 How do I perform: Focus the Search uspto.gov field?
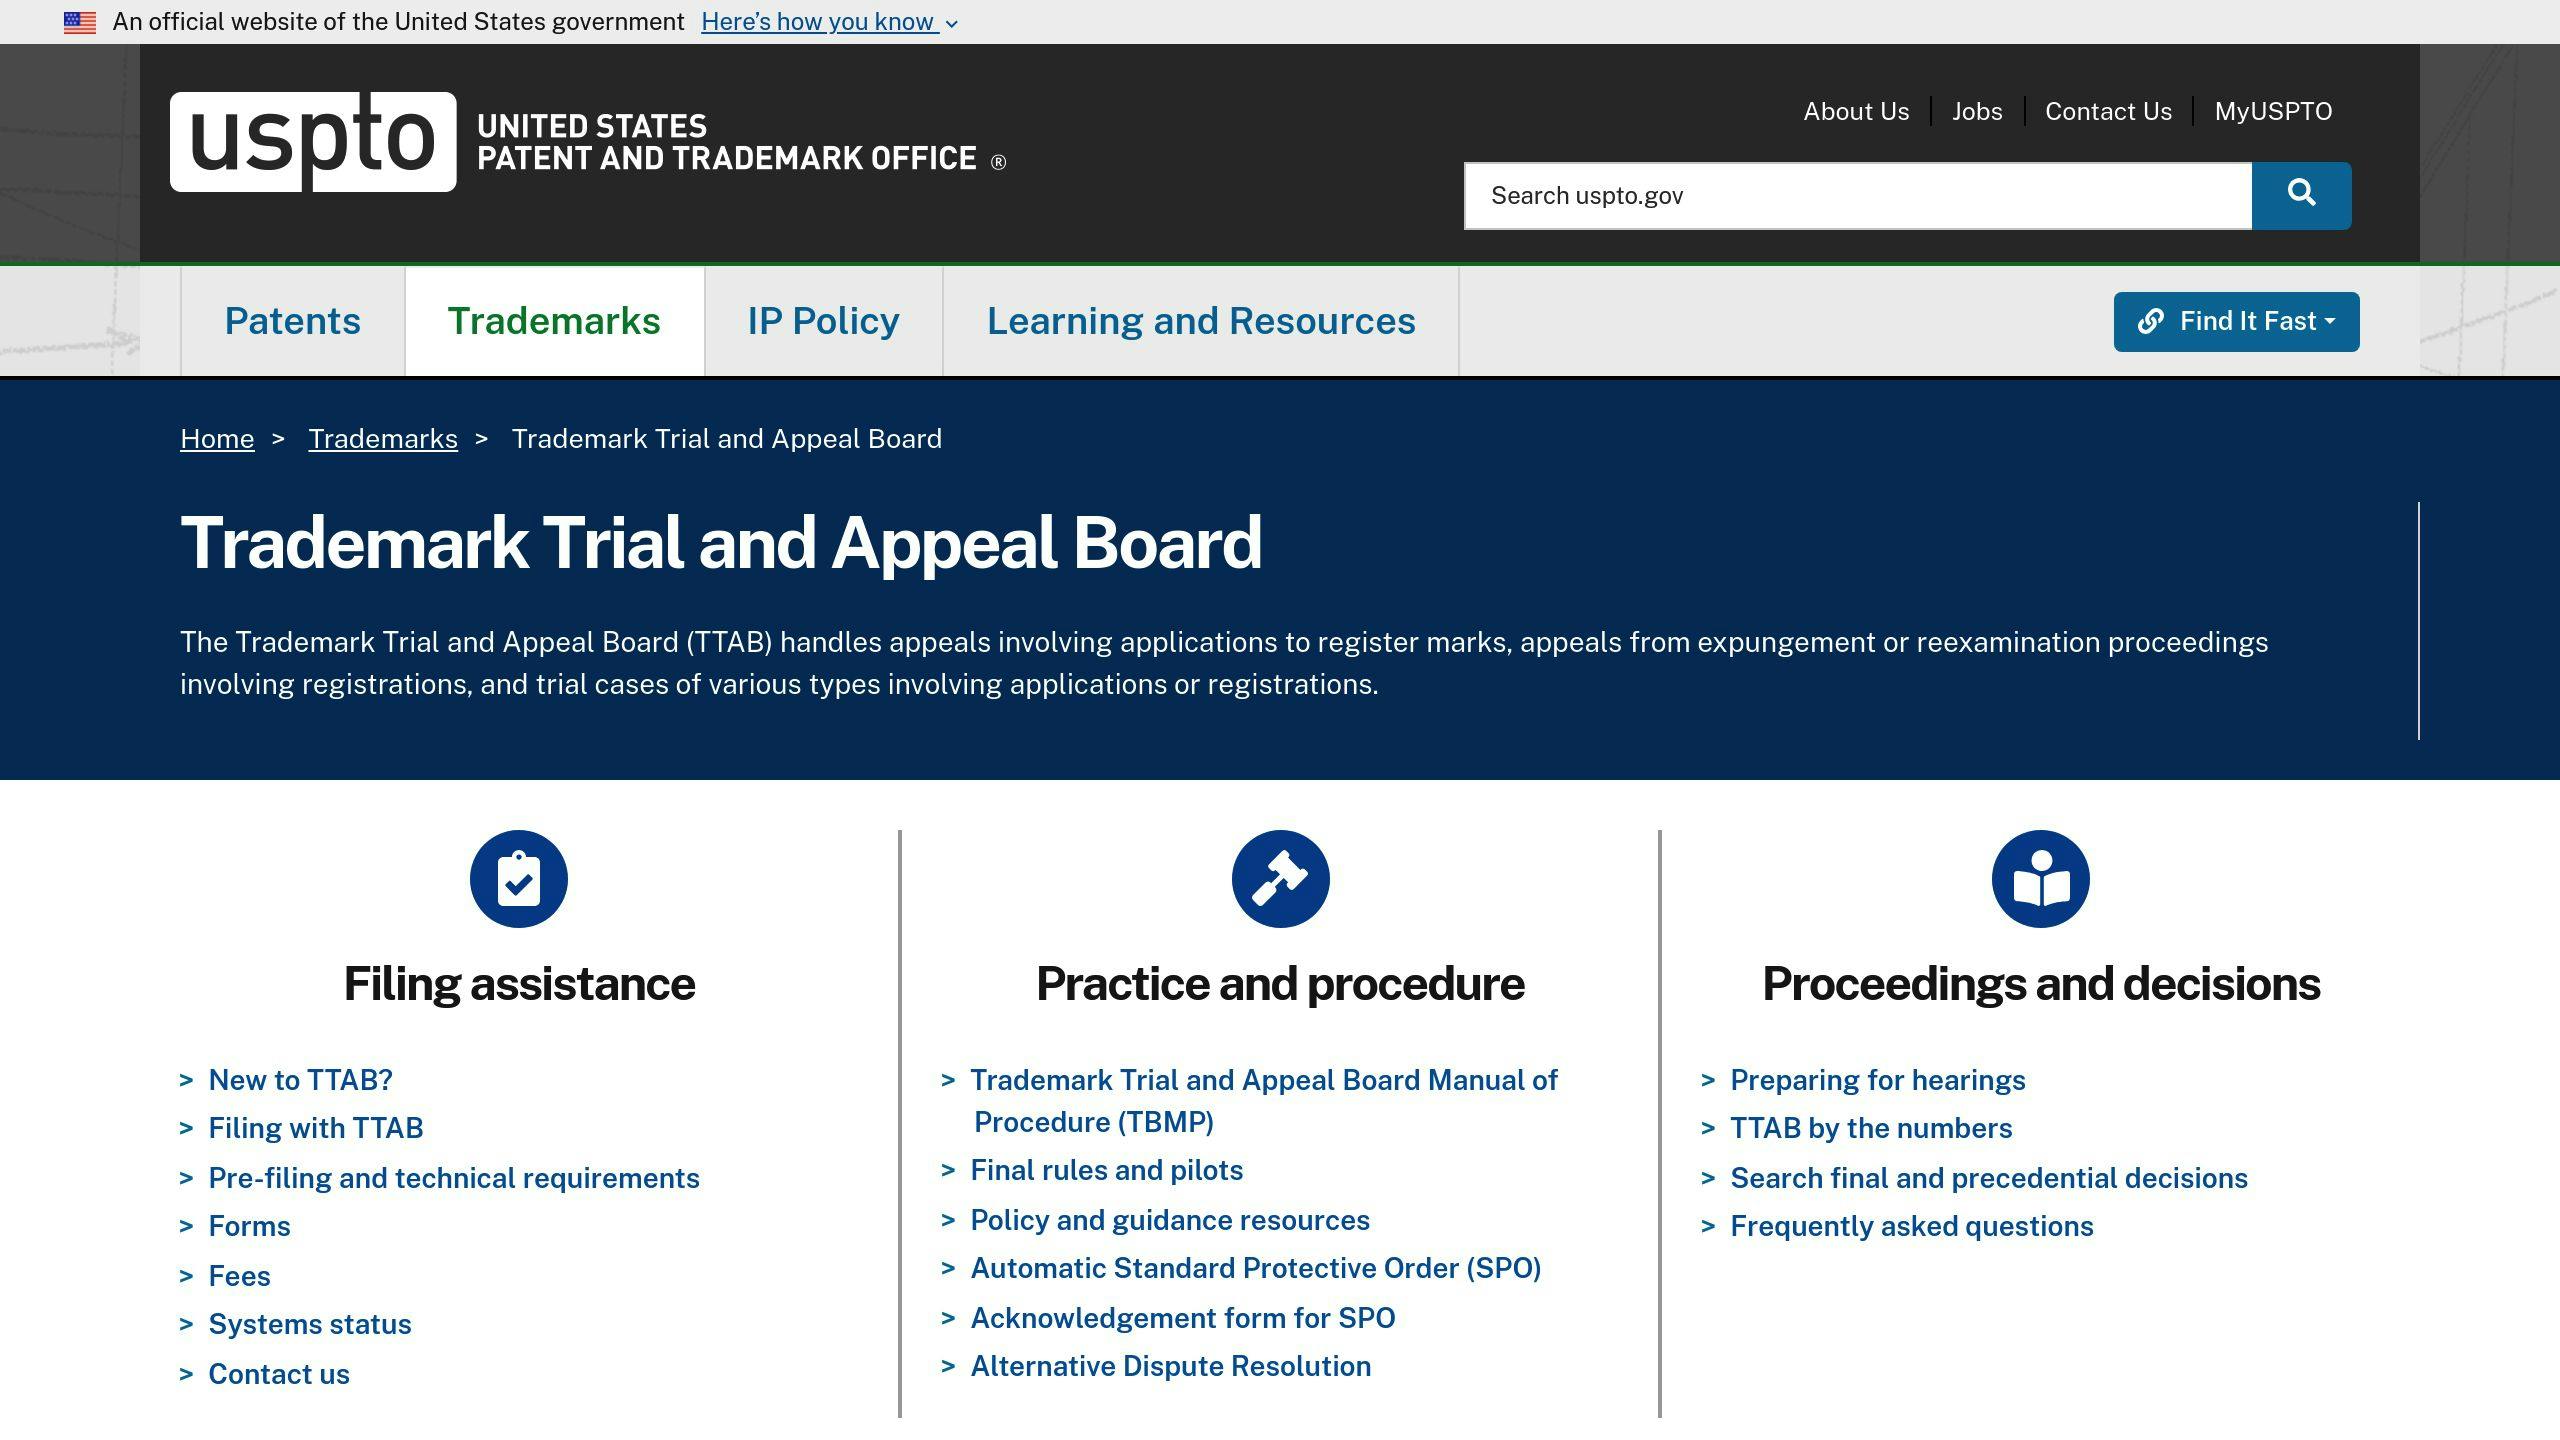[x=1858, y=196]
